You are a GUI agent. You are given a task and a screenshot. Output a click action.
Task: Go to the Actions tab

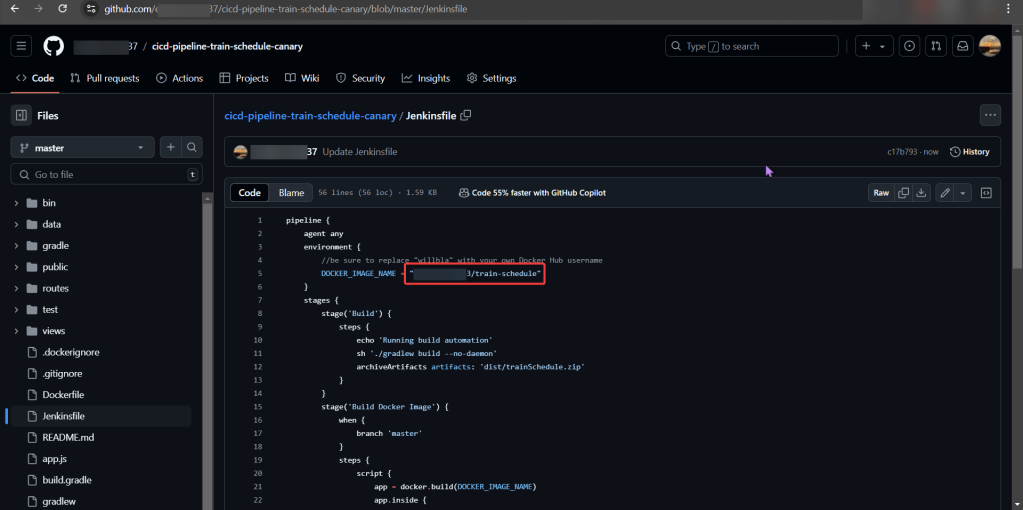pyautogui.click(x=179, y=78)
